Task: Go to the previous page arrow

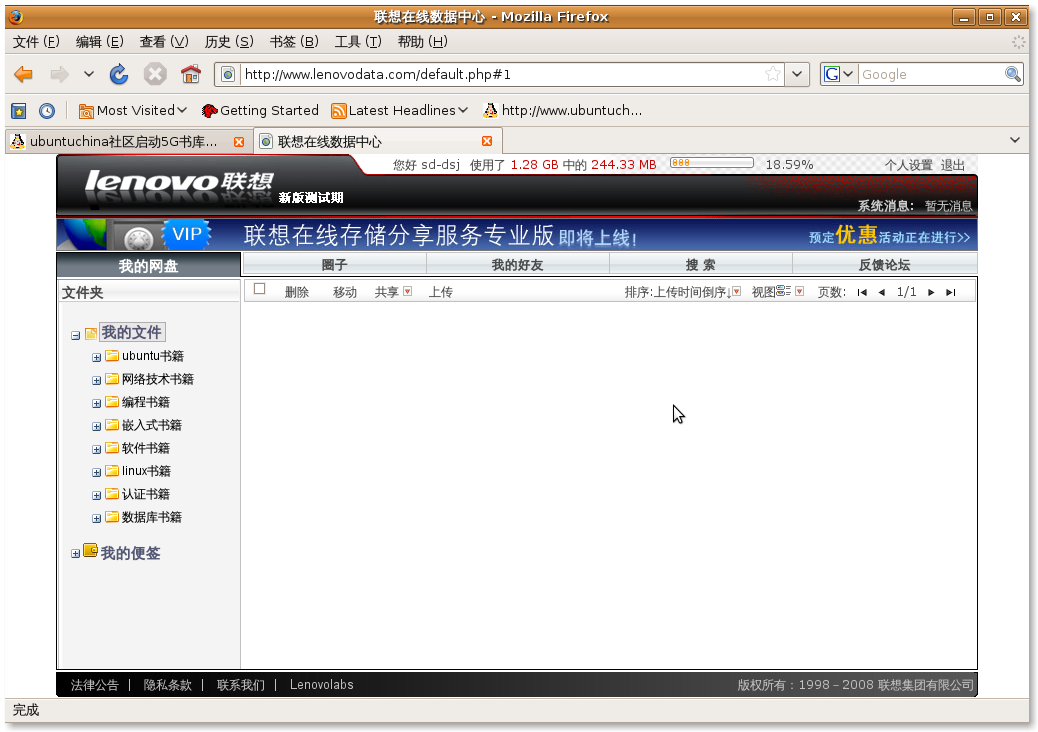Action: click(882, 293)
